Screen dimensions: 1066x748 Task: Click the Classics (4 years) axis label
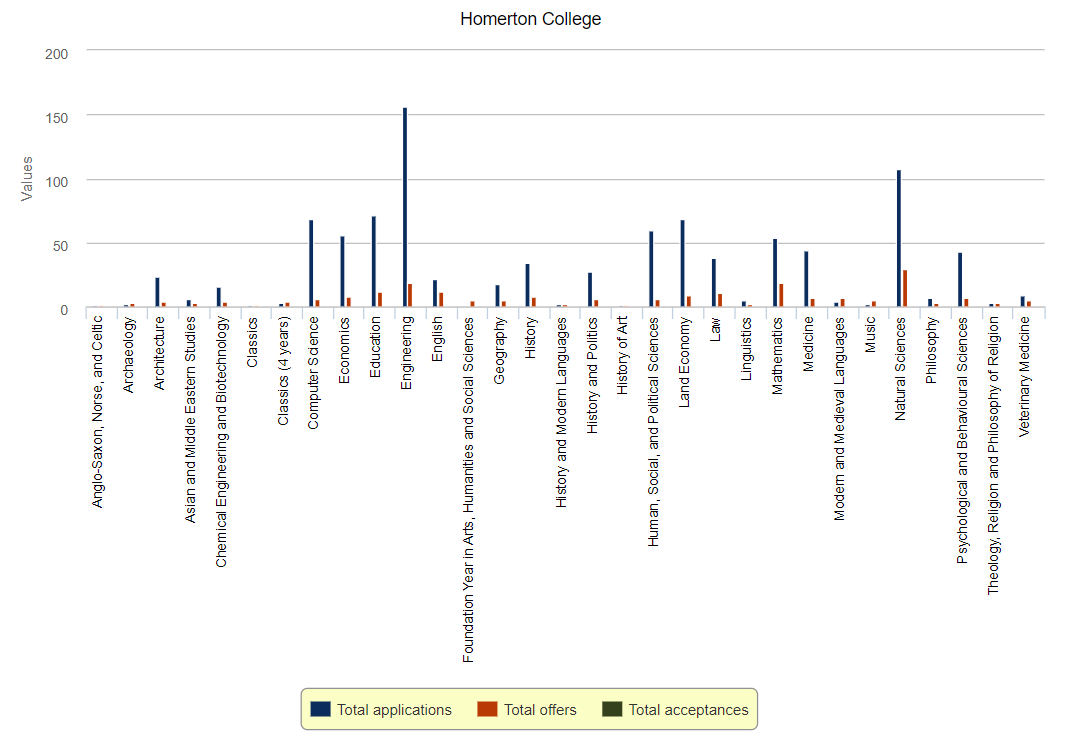(283, 371)
